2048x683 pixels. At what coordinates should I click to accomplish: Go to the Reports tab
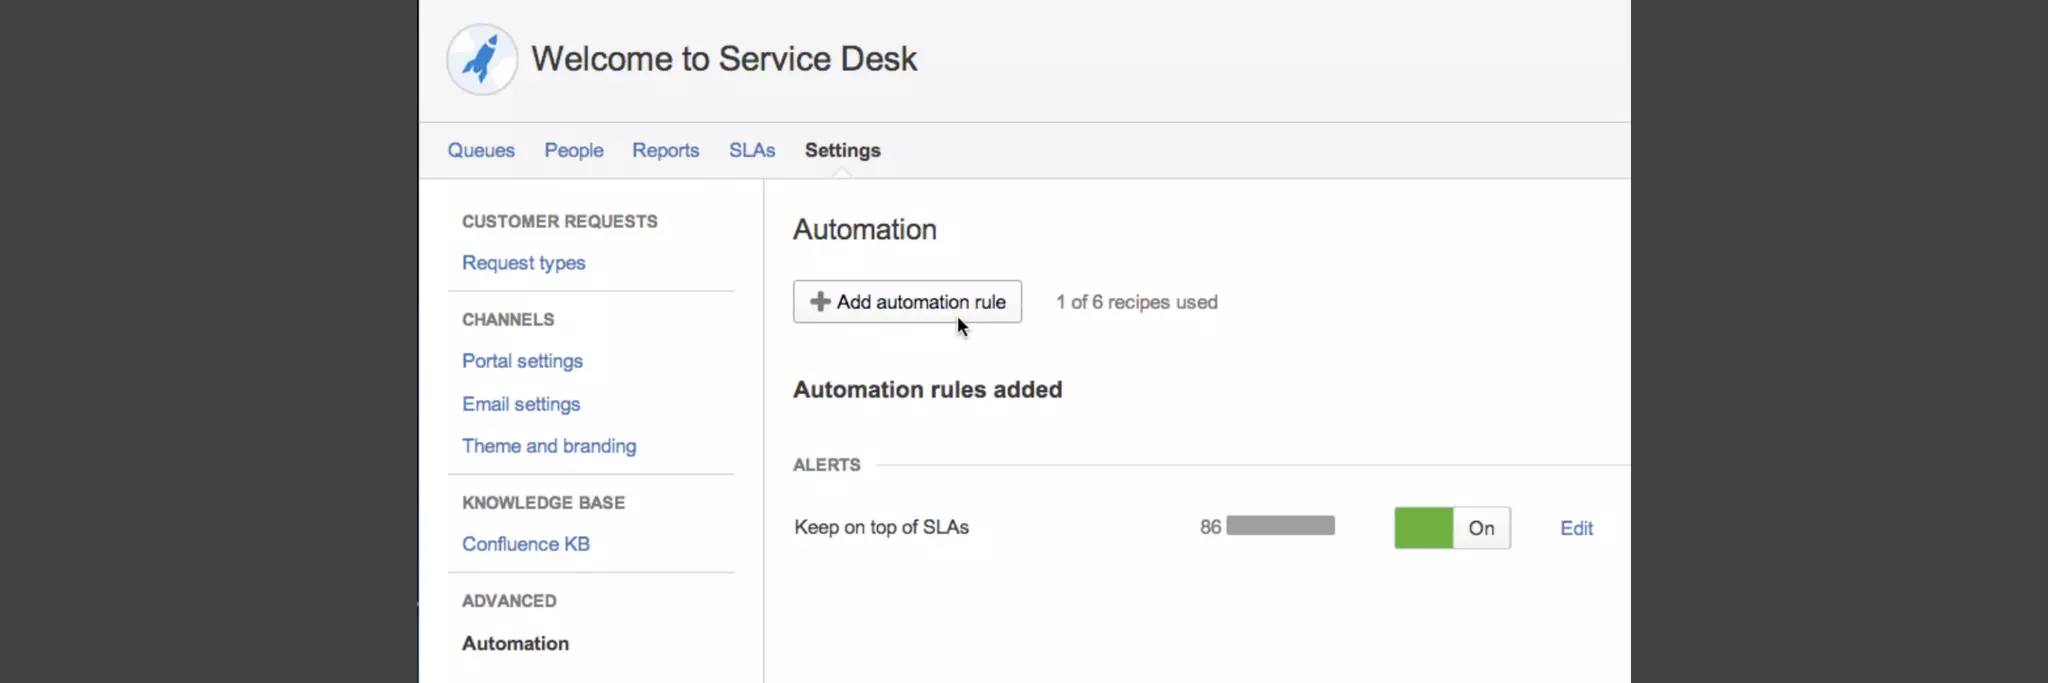[665, 150]
